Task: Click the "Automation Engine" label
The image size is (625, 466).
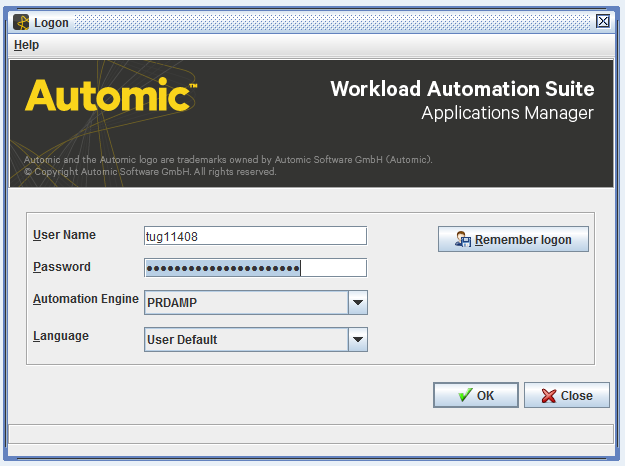Action: click(86, 299)
